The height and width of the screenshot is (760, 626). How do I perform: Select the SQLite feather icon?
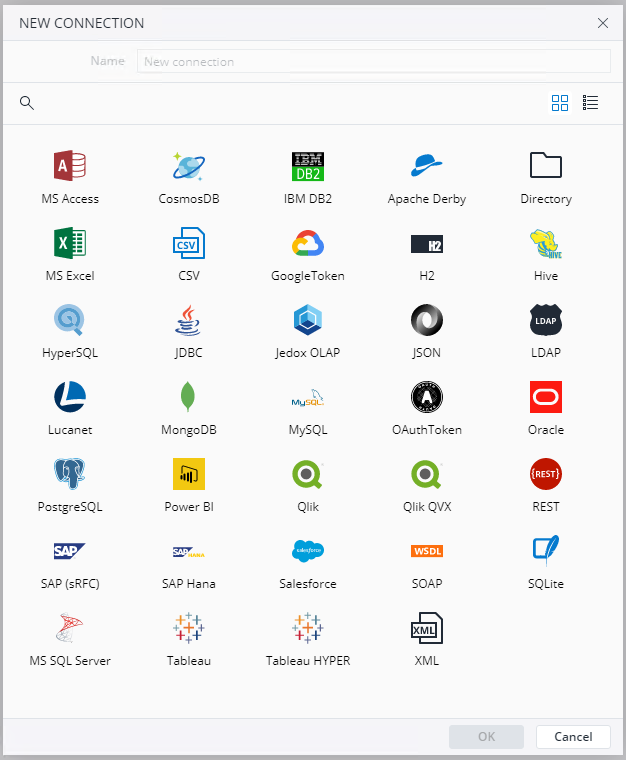coord(546,551)
